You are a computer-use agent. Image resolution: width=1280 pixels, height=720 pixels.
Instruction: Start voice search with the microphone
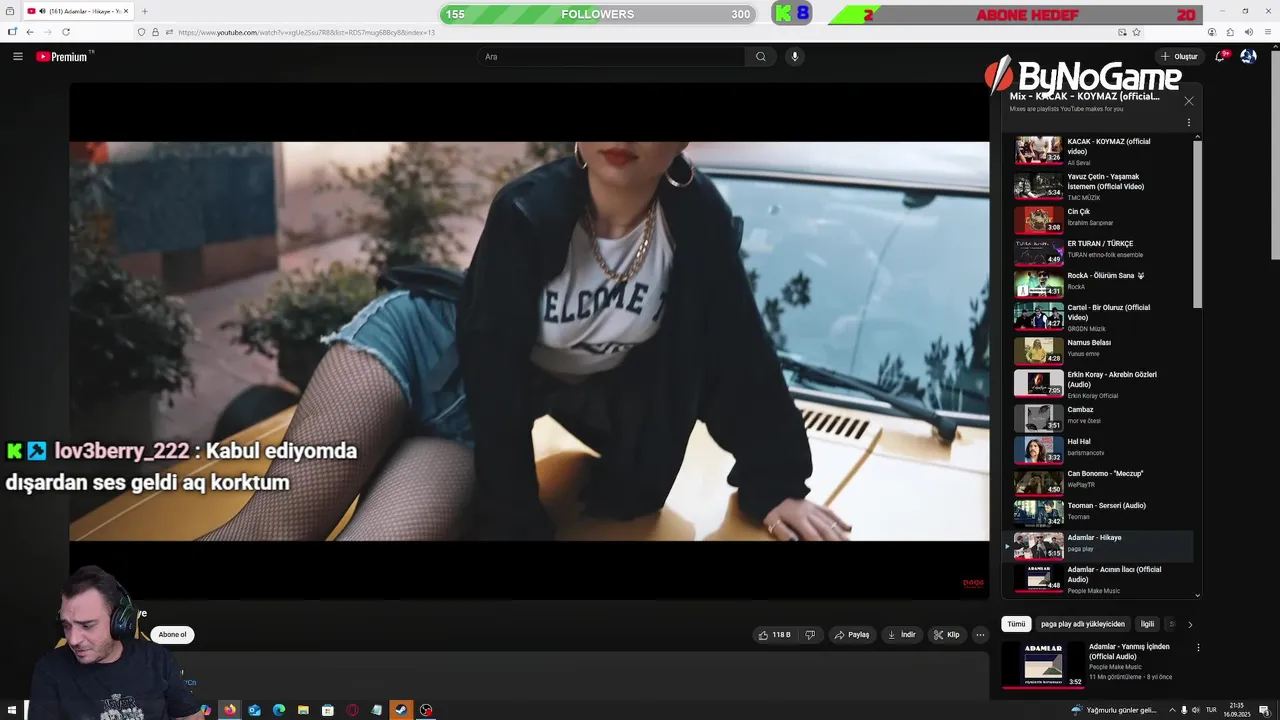pos(795,57)
